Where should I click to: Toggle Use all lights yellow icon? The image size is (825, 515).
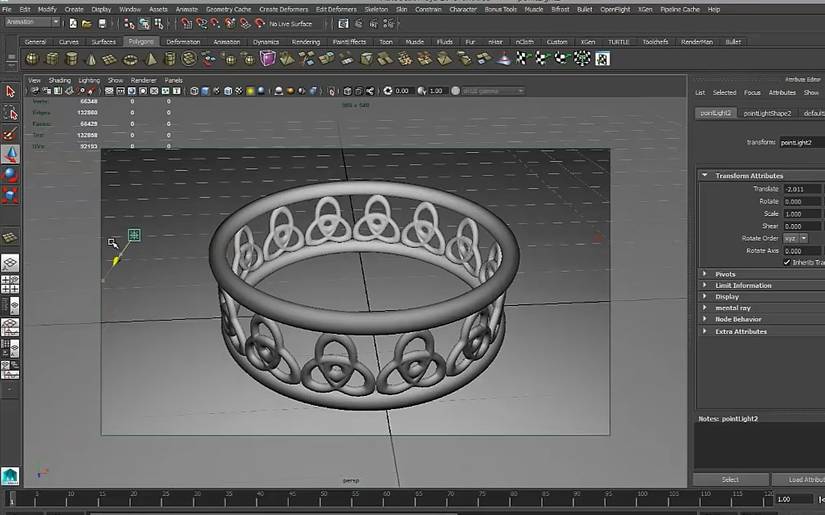point(250,91)
